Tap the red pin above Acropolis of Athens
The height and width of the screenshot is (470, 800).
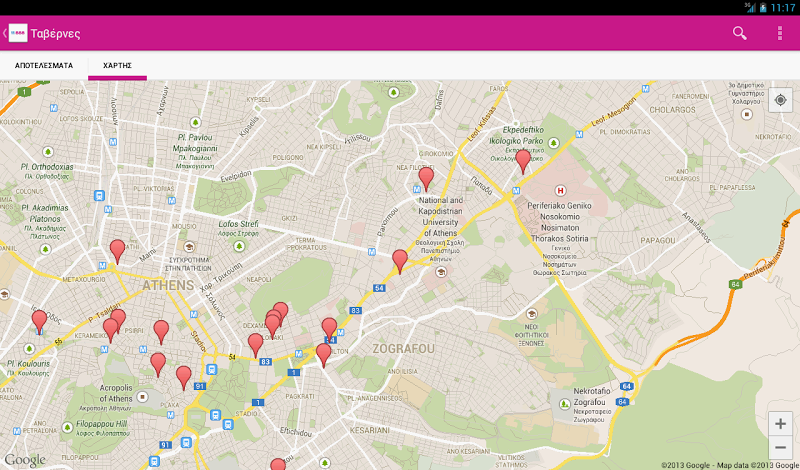(x=158, y=365)
